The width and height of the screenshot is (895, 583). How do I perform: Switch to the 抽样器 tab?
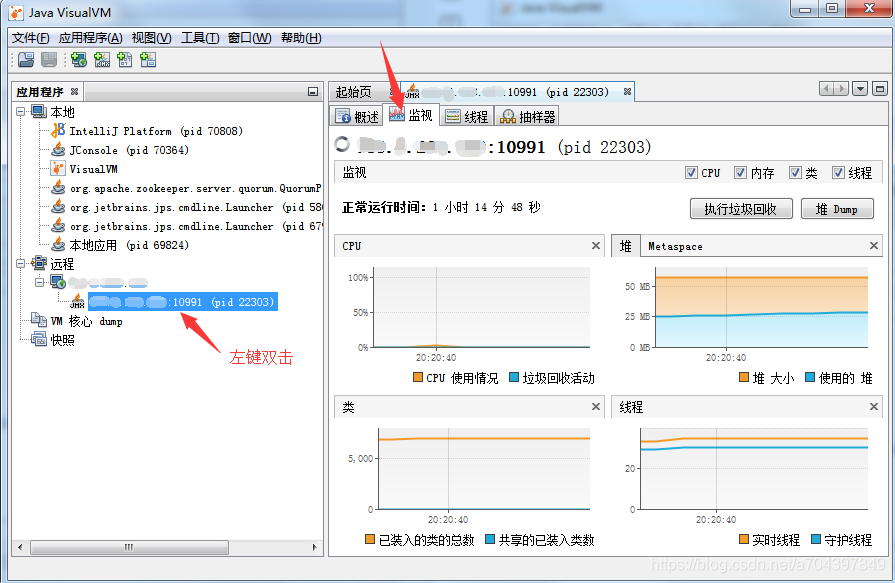click(x=527, y=116)
